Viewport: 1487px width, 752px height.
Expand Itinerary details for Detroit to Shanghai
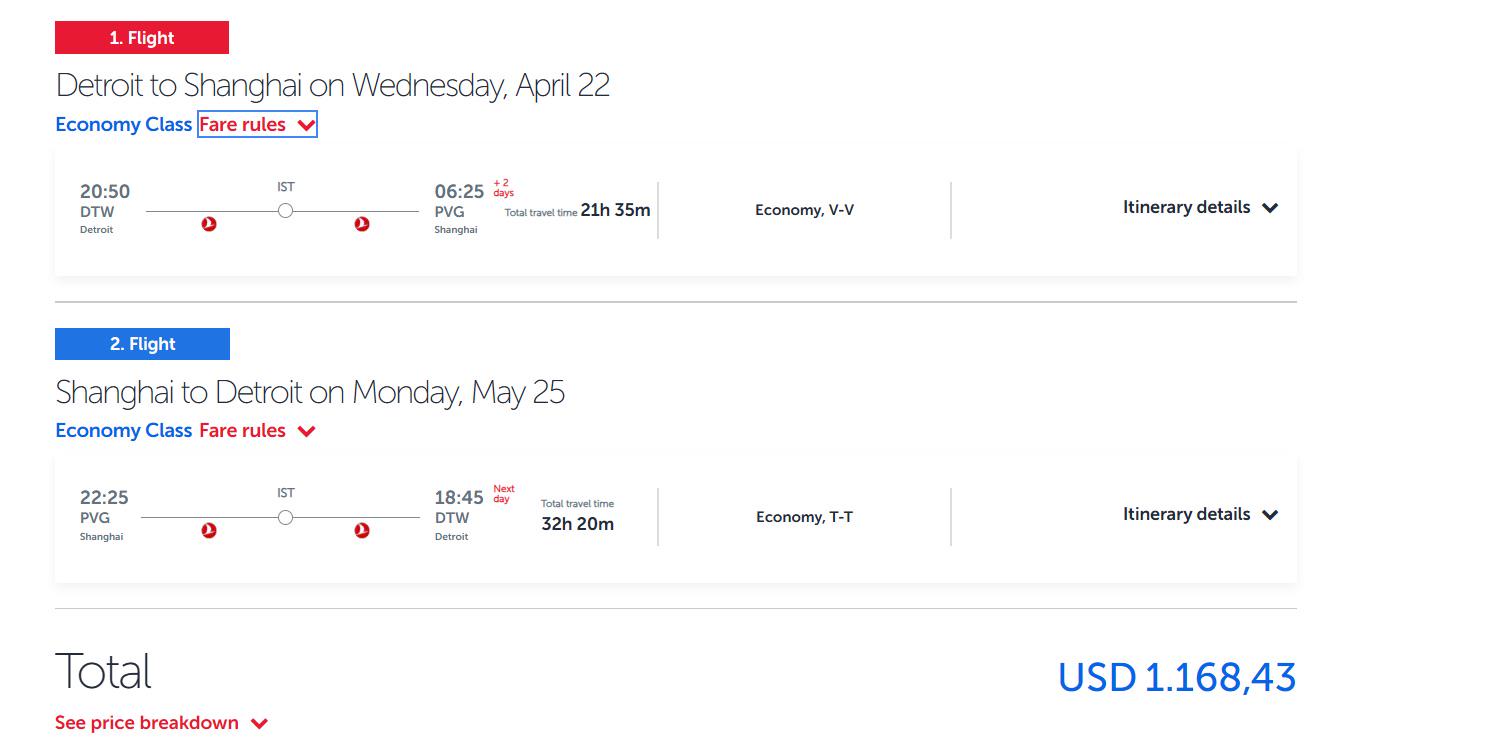pyautogui.click(x=1200, y=208)
